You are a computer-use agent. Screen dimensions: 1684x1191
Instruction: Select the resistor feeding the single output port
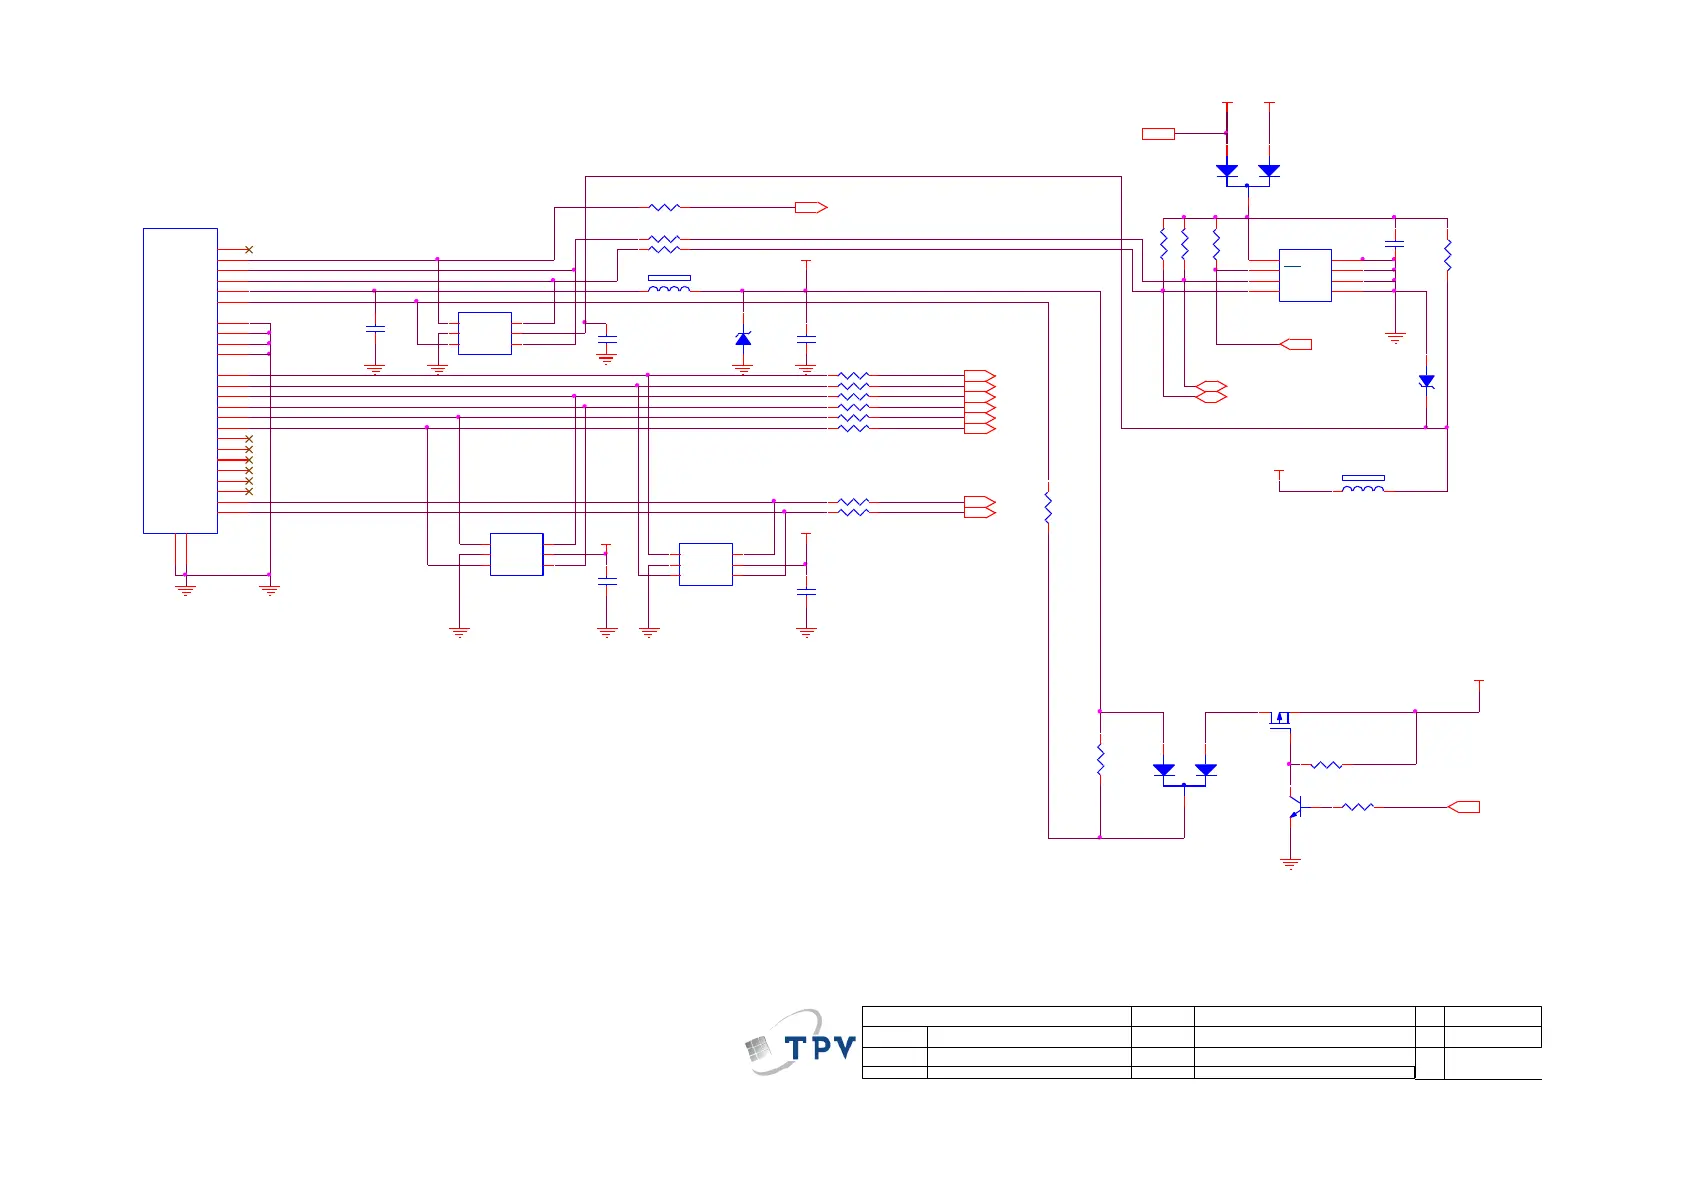(664, 208)
